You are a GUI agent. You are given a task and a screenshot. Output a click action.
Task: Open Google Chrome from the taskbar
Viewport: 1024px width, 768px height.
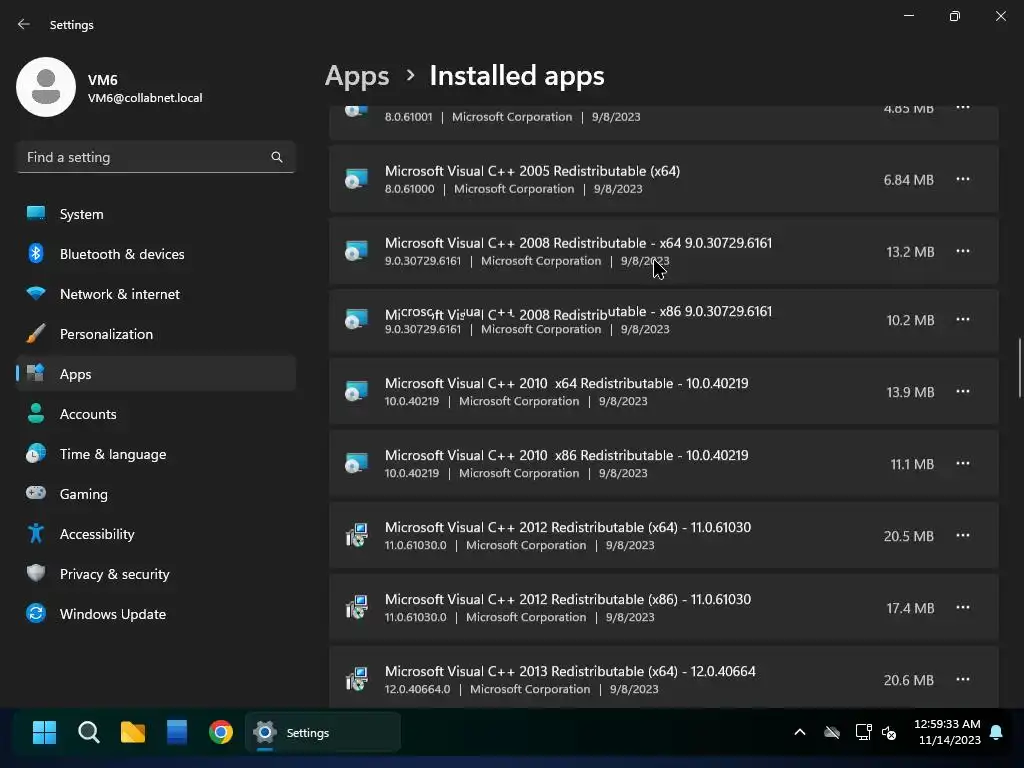pyautogui.click(x=221, y=733)
